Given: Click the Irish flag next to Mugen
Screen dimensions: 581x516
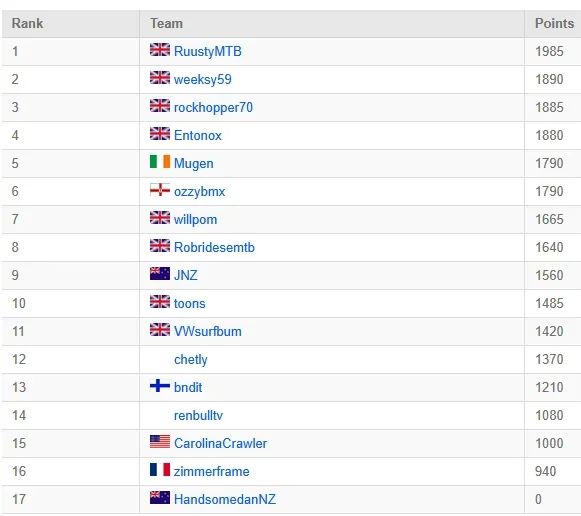Looking at the screenshot, I should 160,162.
